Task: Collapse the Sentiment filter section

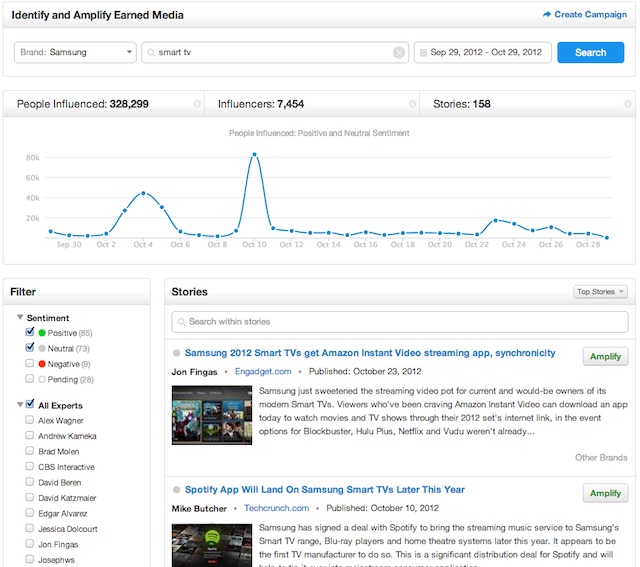Action: tap(19, 318)
